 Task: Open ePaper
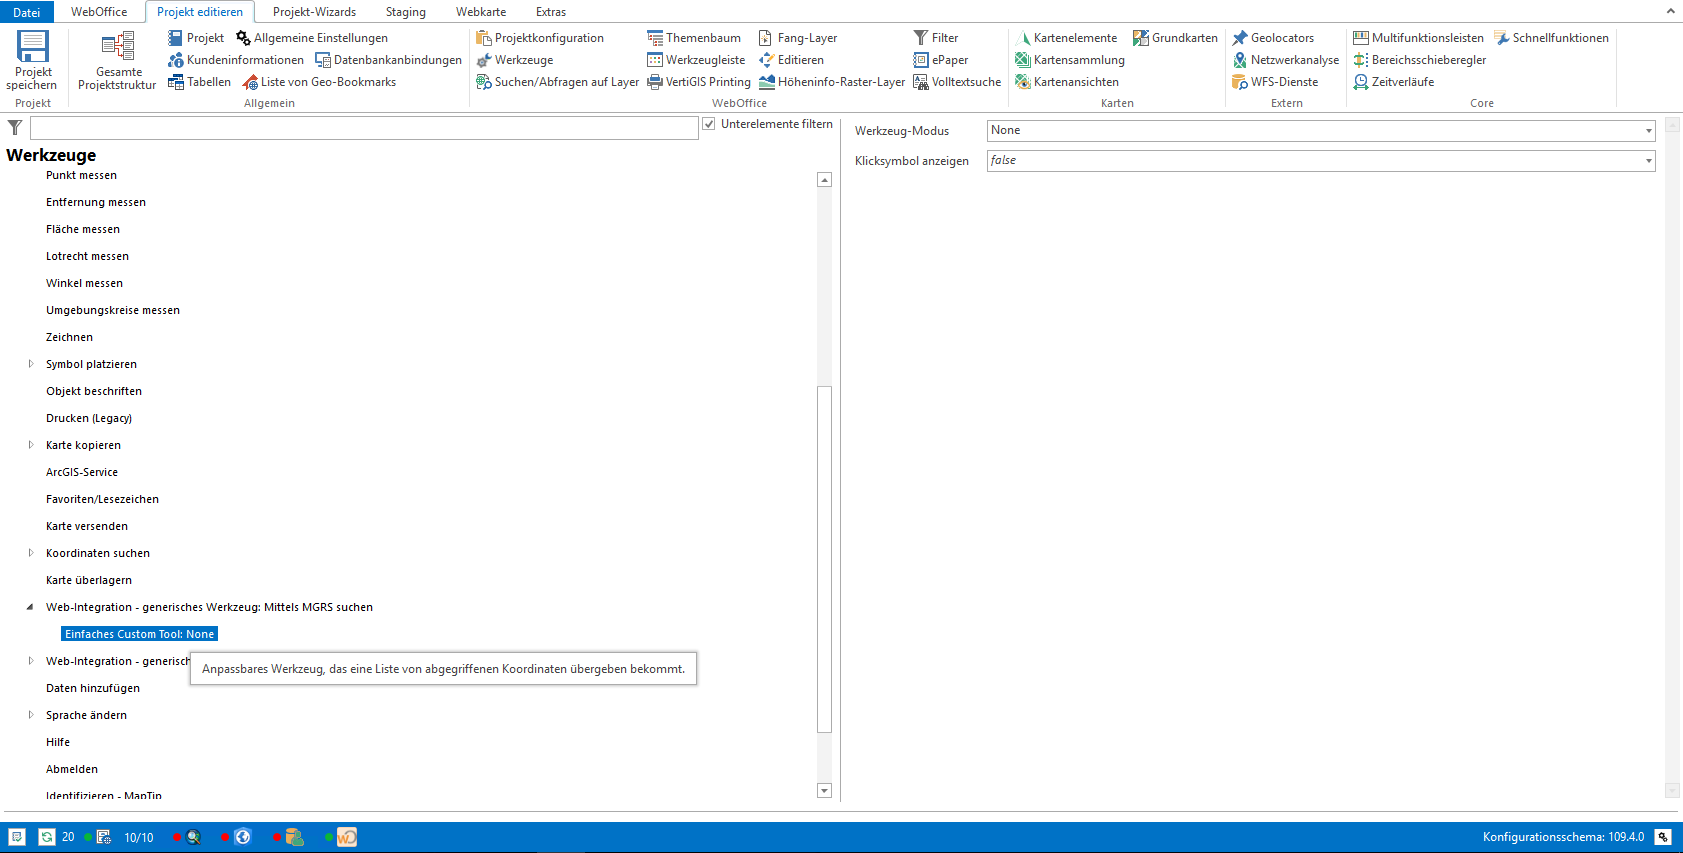pos(940,60)
